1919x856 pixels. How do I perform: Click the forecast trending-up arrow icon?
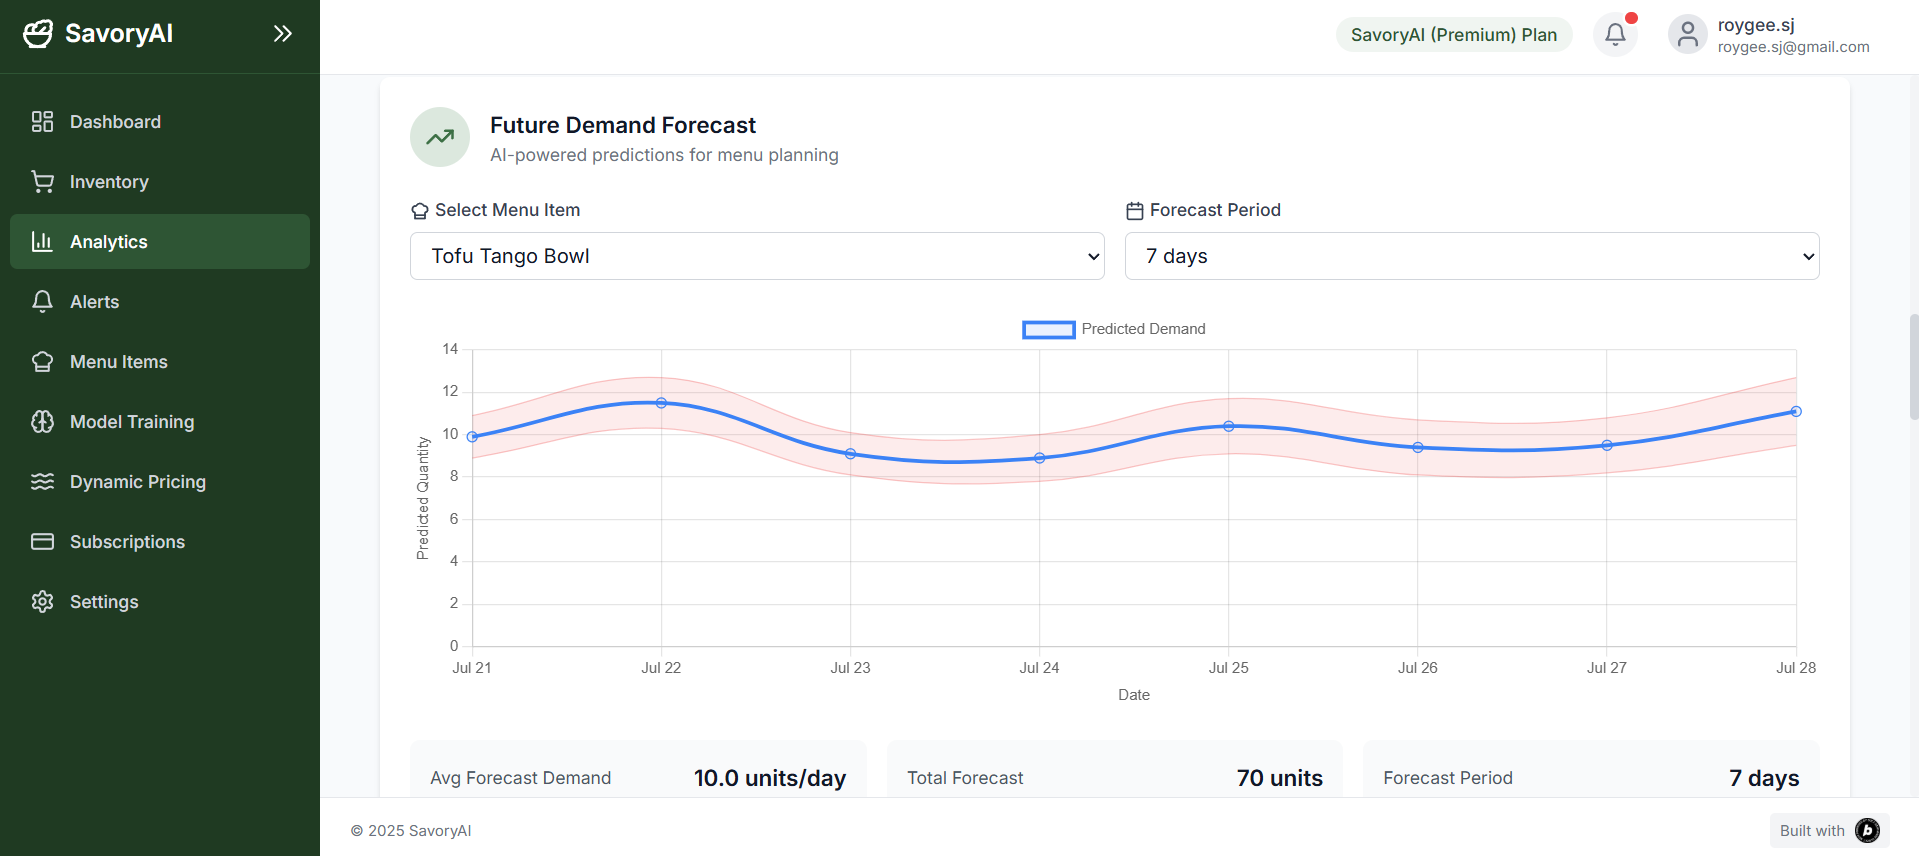(x=440, y=137)
